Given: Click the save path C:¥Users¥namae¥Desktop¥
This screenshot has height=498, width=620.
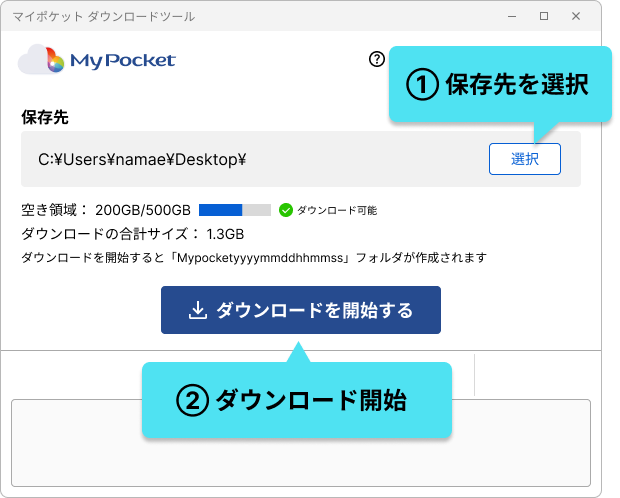Looking at the screenshot, I should tap(142, 159).
